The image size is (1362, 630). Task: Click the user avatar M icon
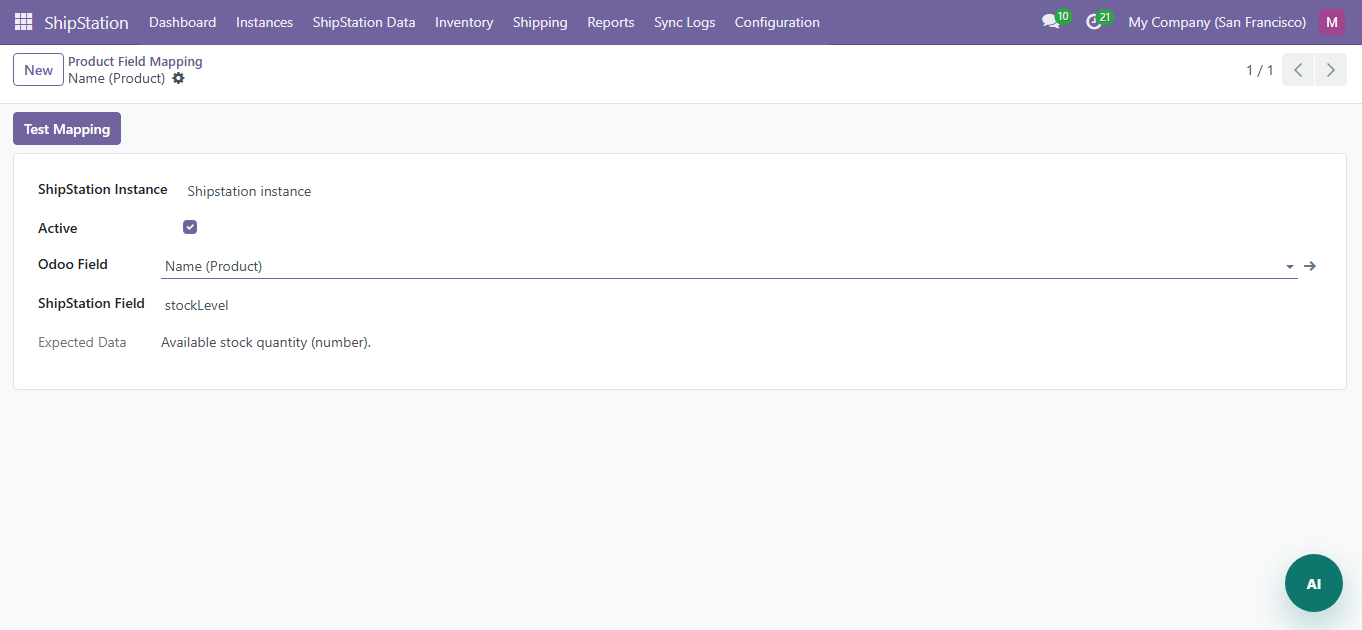(x=1331, y=22)
